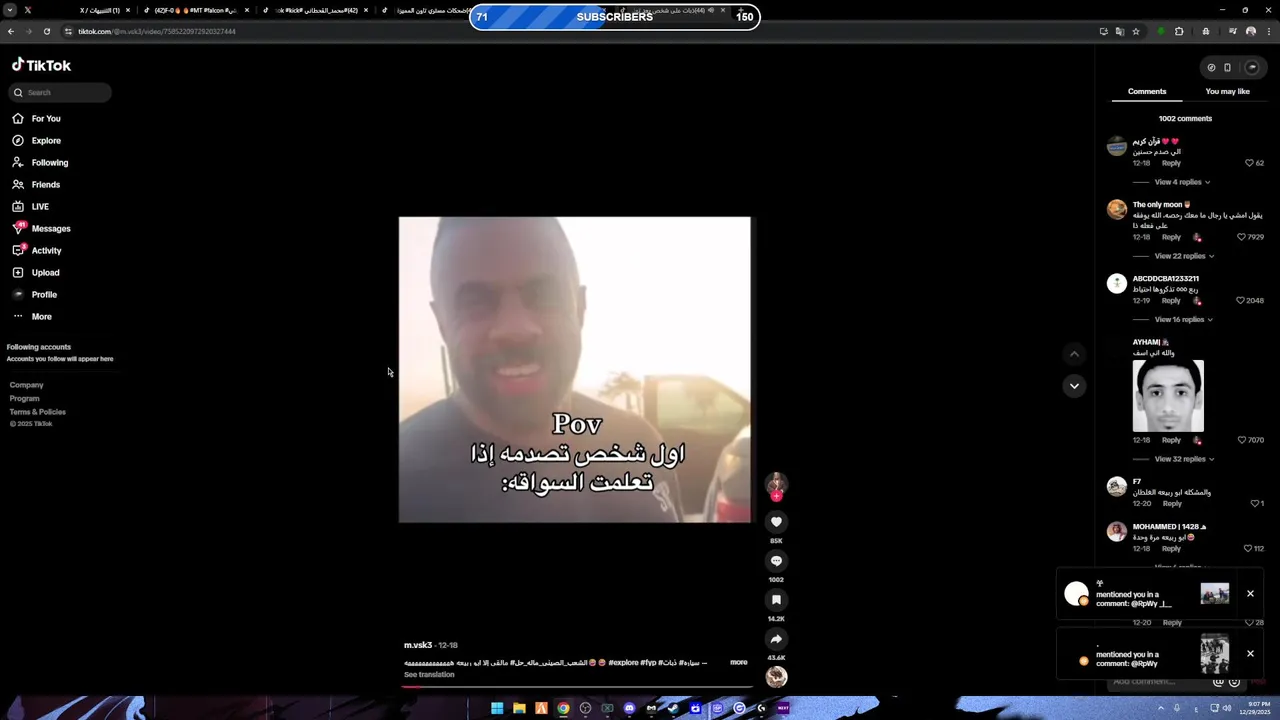Open the Friends page
This screenshot has height=720, width=1280.
pos(36,185)
